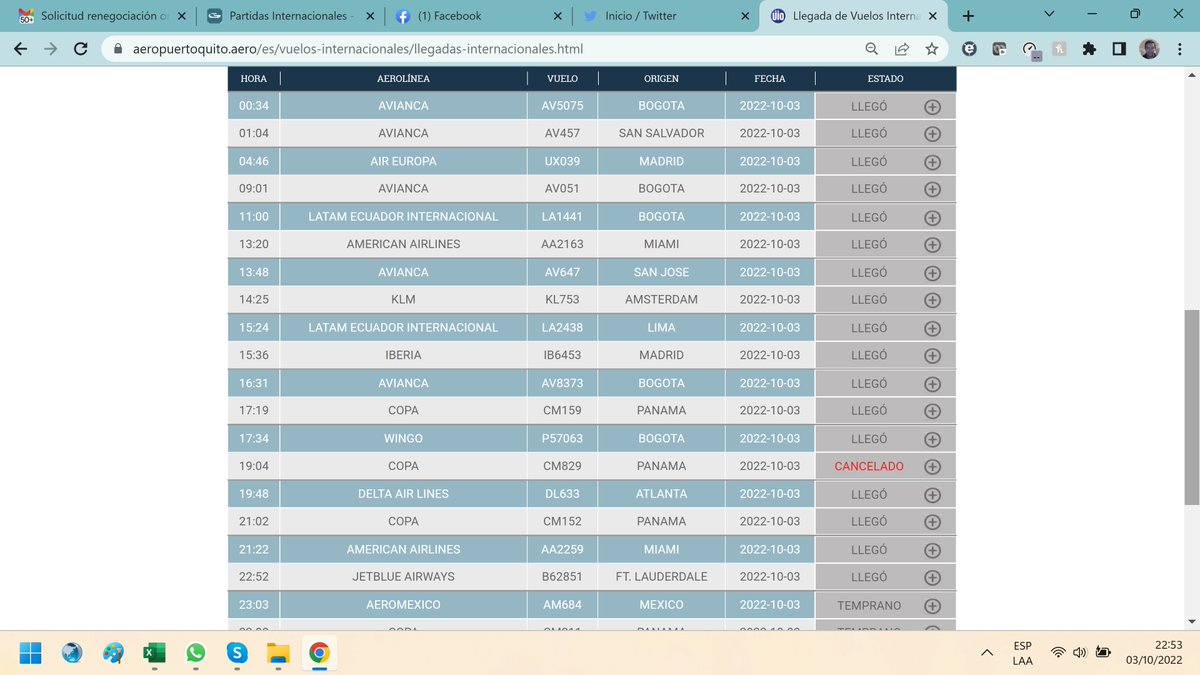The height and width of the screenshot is (675, 1200).
Task: Expand details for flight AV5075 from Bogota
Action: pos(932,107)
